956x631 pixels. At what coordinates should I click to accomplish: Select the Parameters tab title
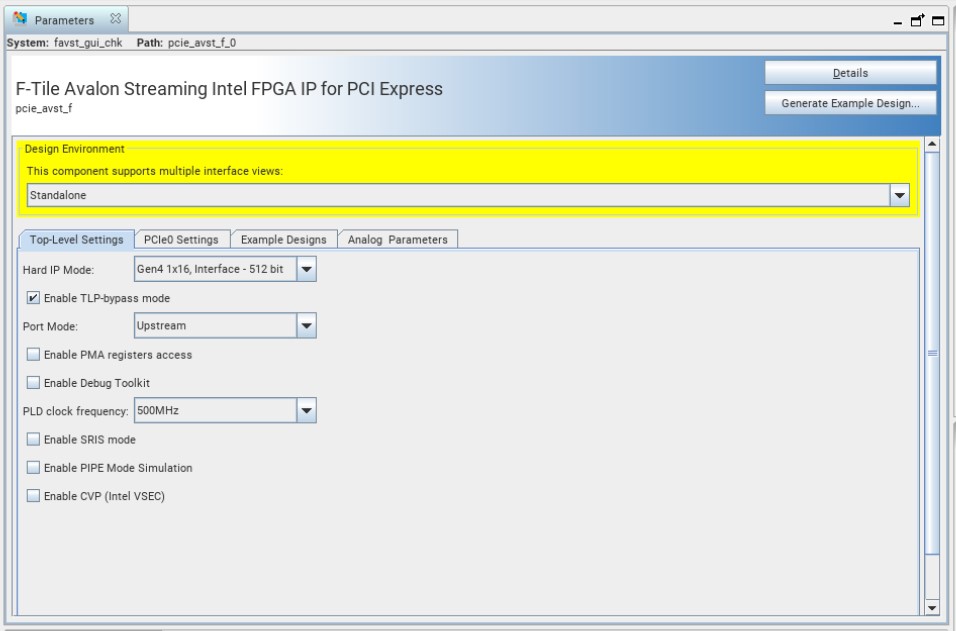coord(64,20)
